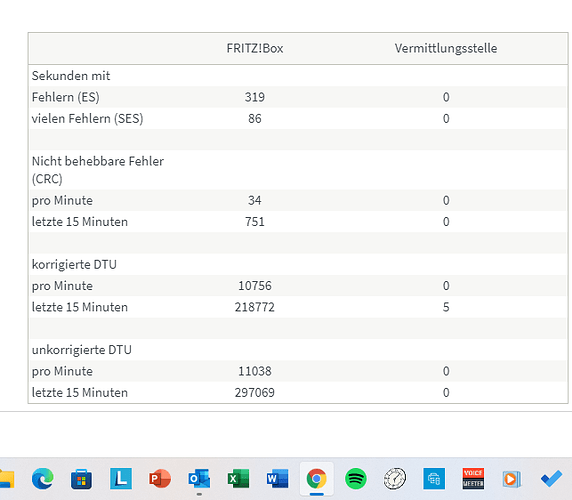Select 'pro Minute' label in the 10756 row
Image resolution: width=572 pixels, height=500 pixels.
click(x=62, y=286)
